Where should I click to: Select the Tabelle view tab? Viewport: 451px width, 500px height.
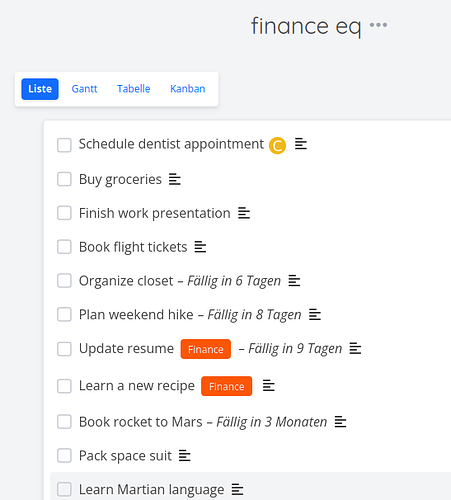click(134, 89)
